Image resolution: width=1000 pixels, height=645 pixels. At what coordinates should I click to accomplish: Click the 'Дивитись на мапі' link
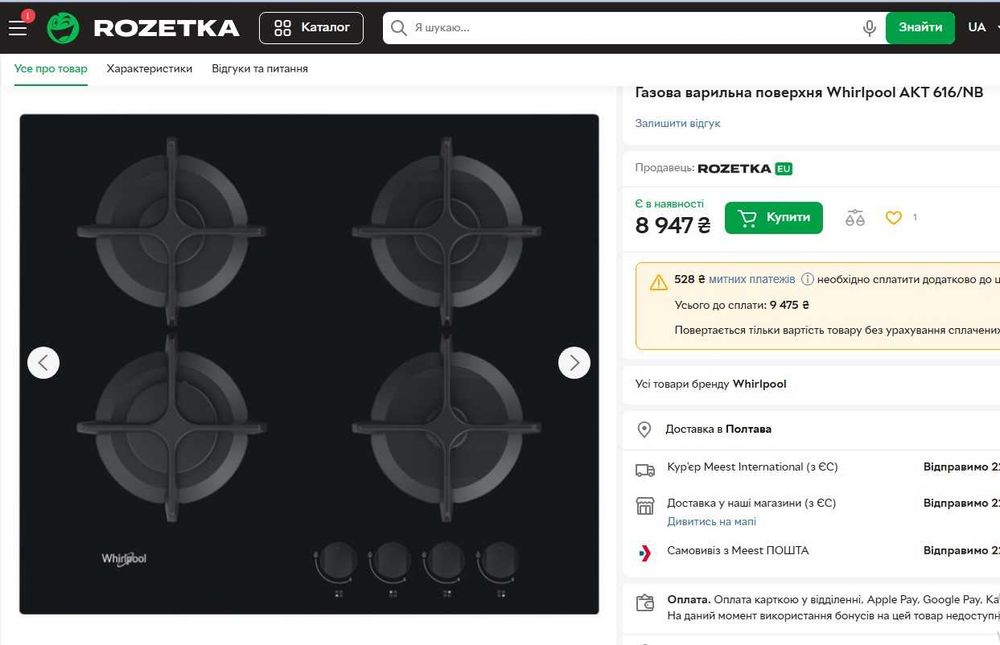pos(711,521)
